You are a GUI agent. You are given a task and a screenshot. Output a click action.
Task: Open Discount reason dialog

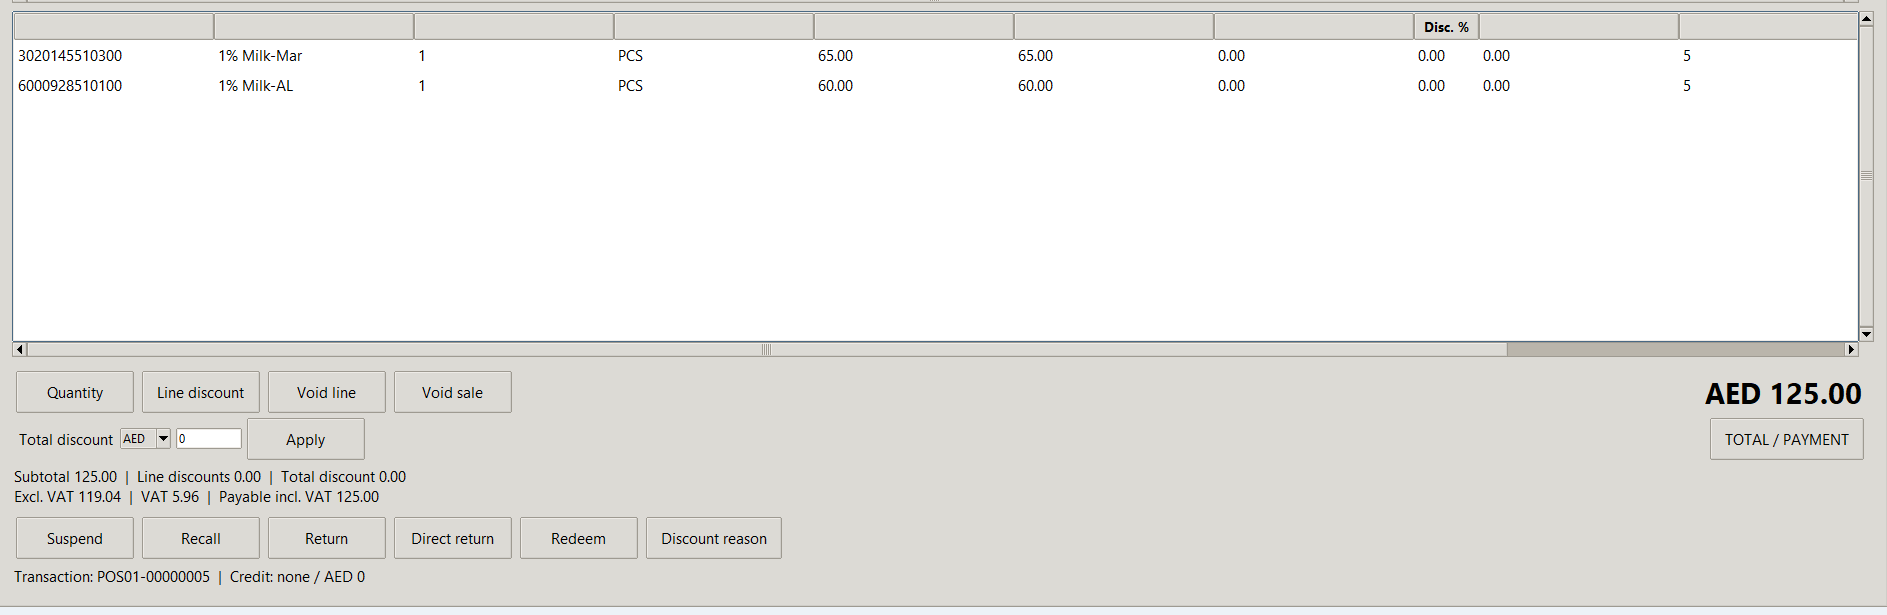714,538
